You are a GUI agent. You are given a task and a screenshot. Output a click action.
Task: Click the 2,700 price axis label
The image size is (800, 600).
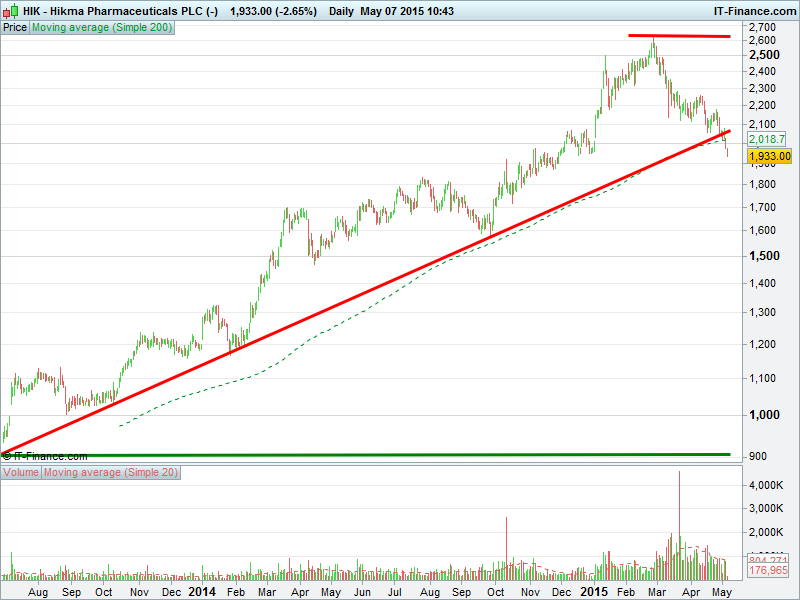(x=762, y=27)
